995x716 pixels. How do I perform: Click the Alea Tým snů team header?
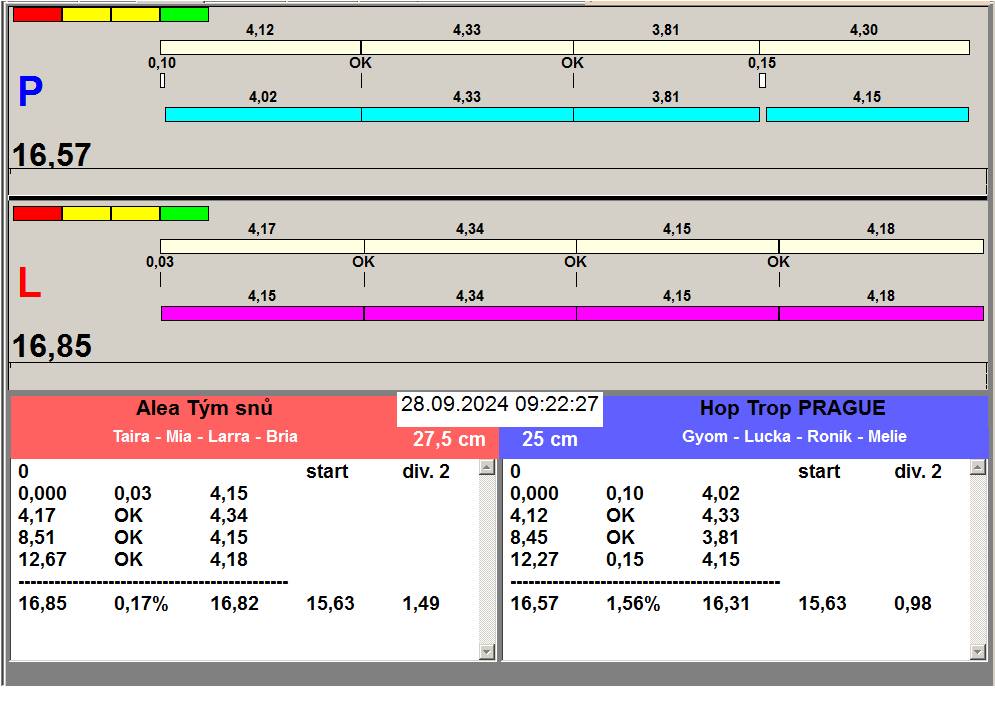point(204,408)
